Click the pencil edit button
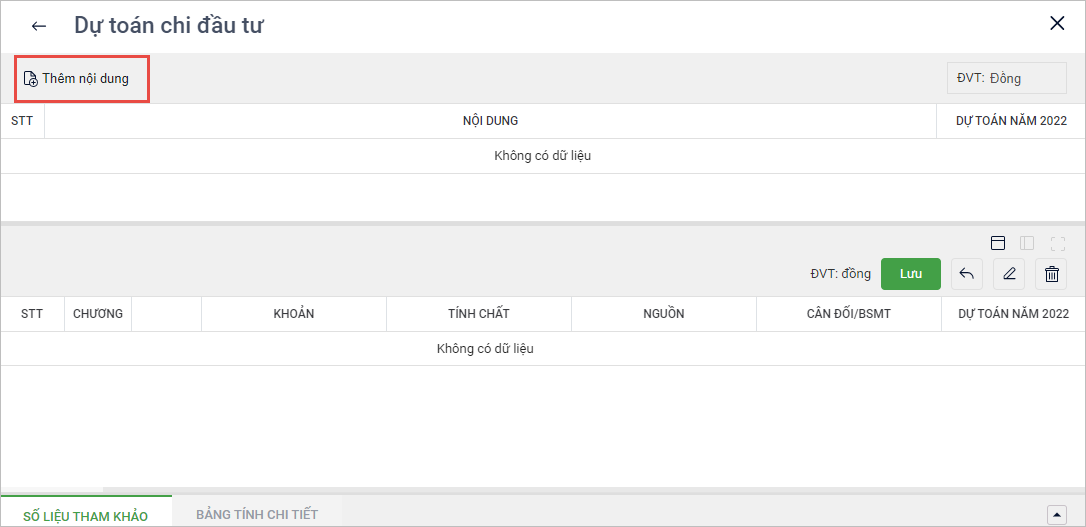The image size is (1086, 527). pos(1009,274)
